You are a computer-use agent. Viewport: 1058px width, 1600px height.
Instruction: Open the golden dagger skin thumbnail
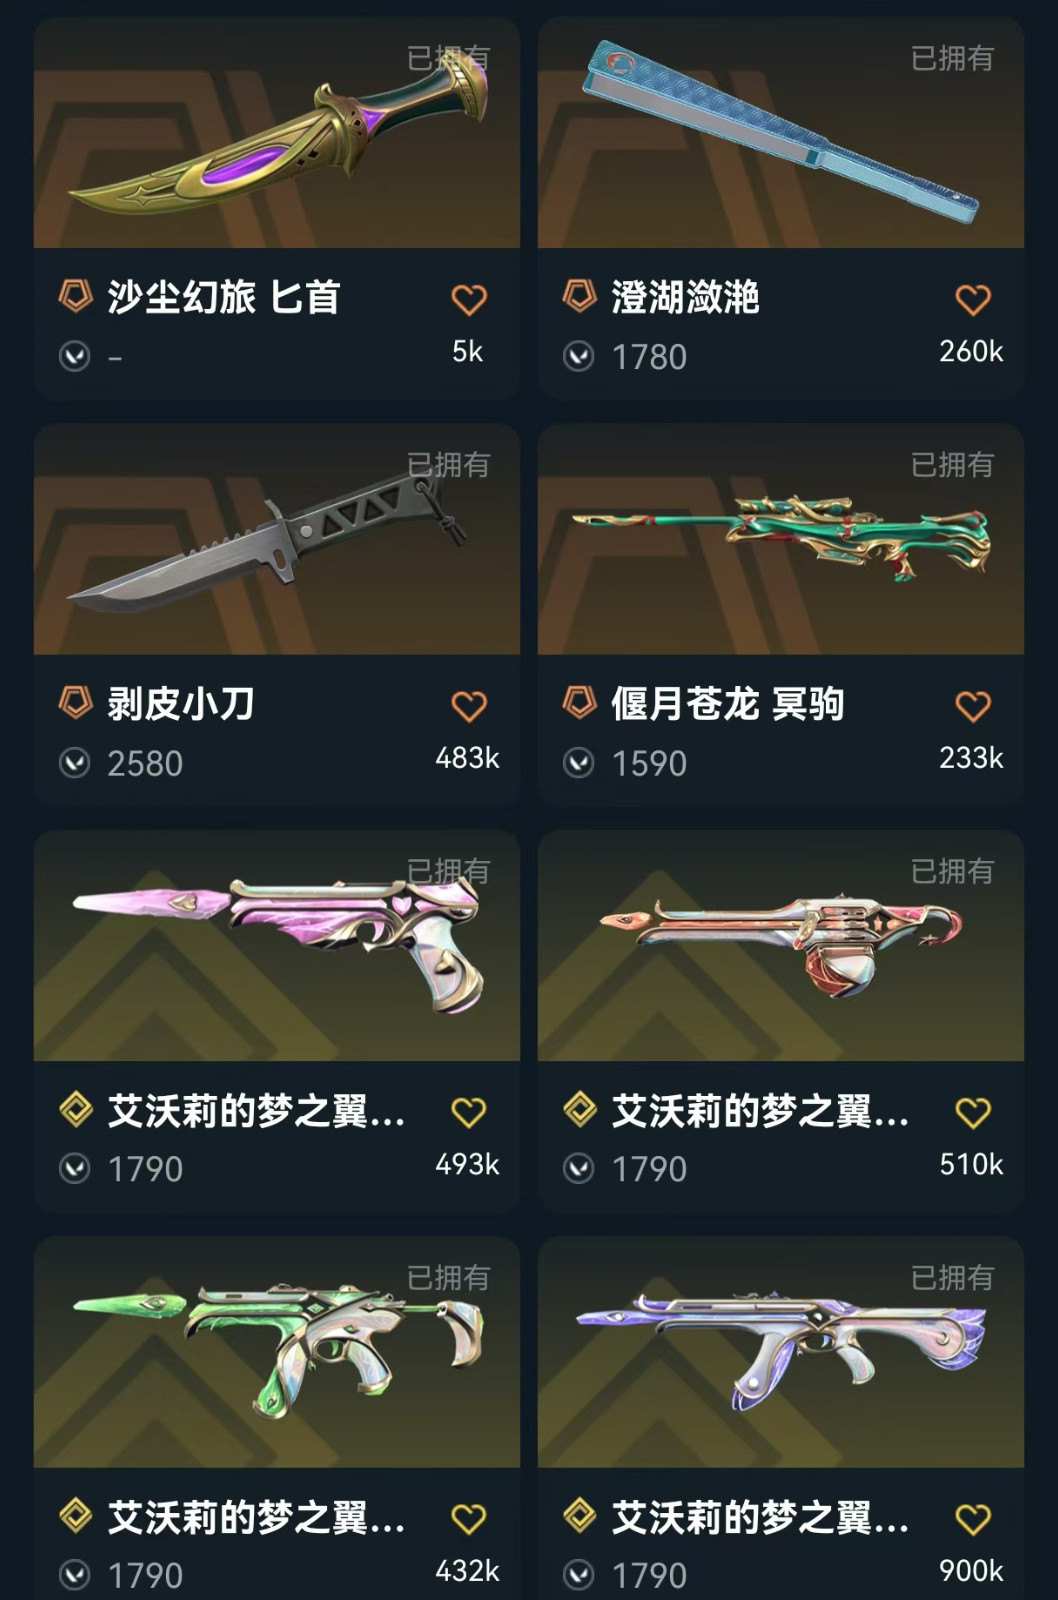point(277,133)
